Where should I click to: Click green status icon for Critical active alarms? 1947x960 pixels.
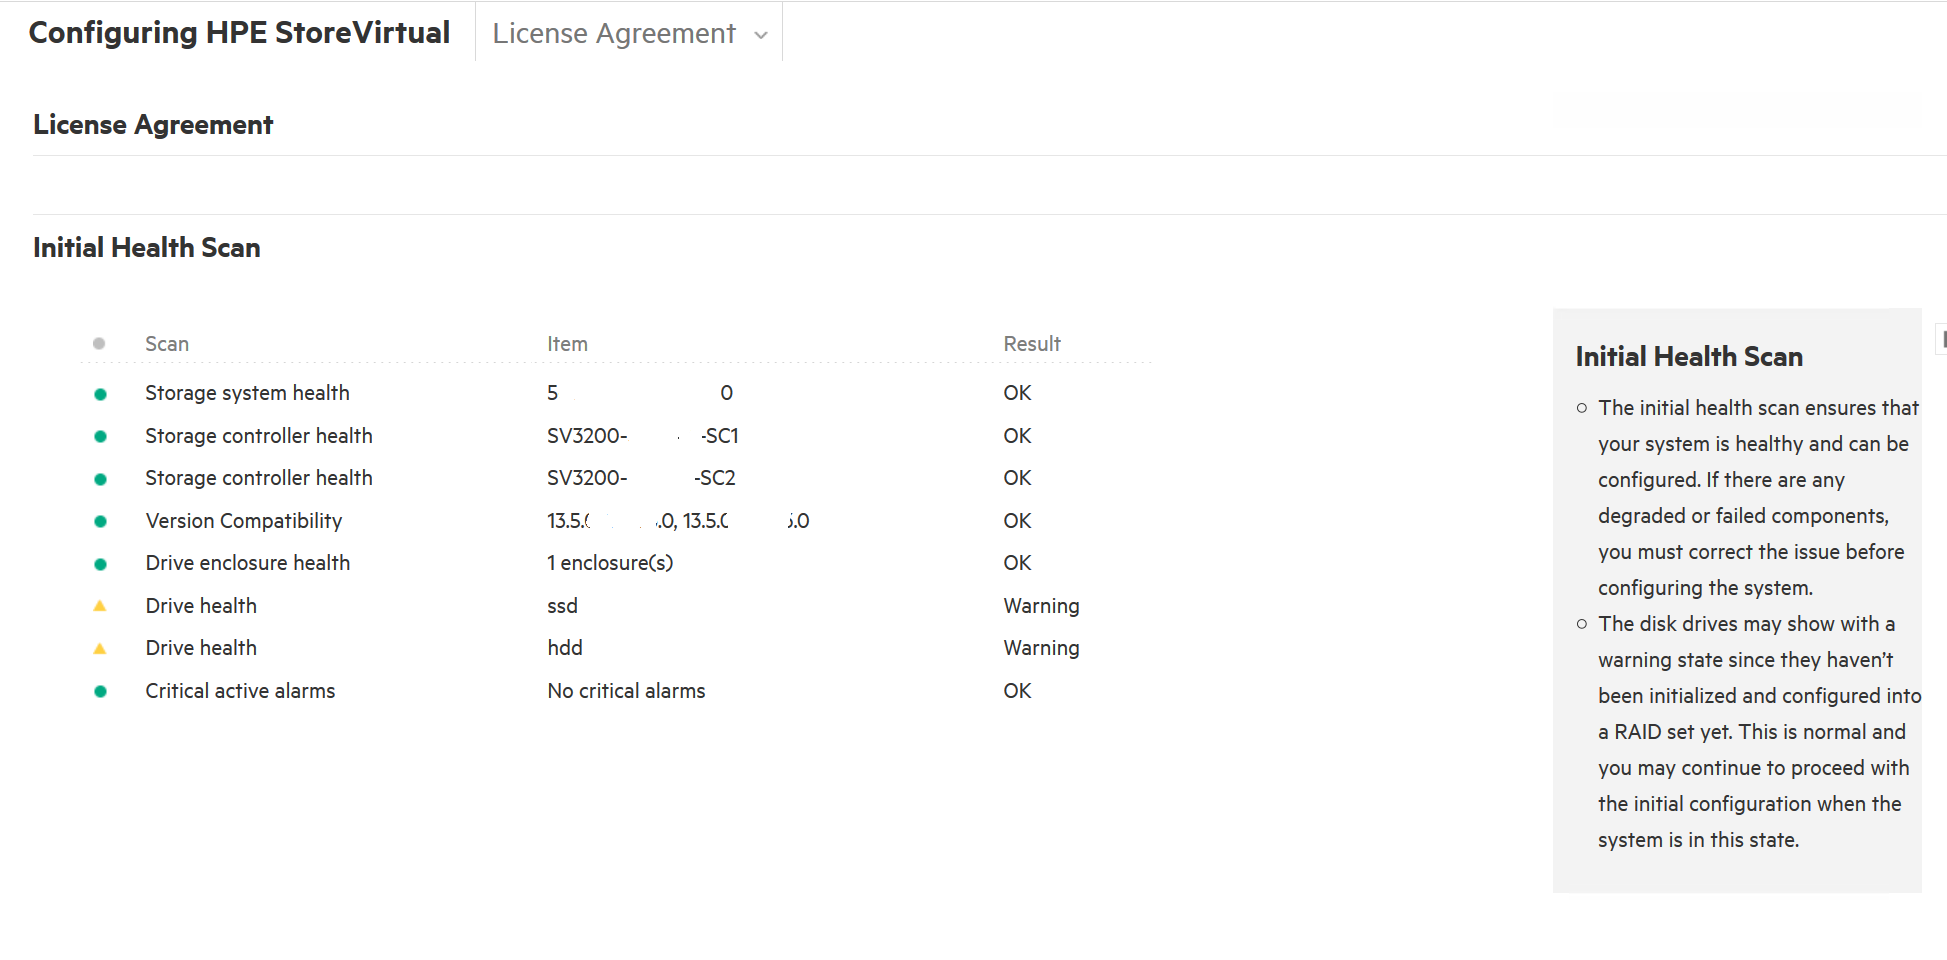[100, 691]
